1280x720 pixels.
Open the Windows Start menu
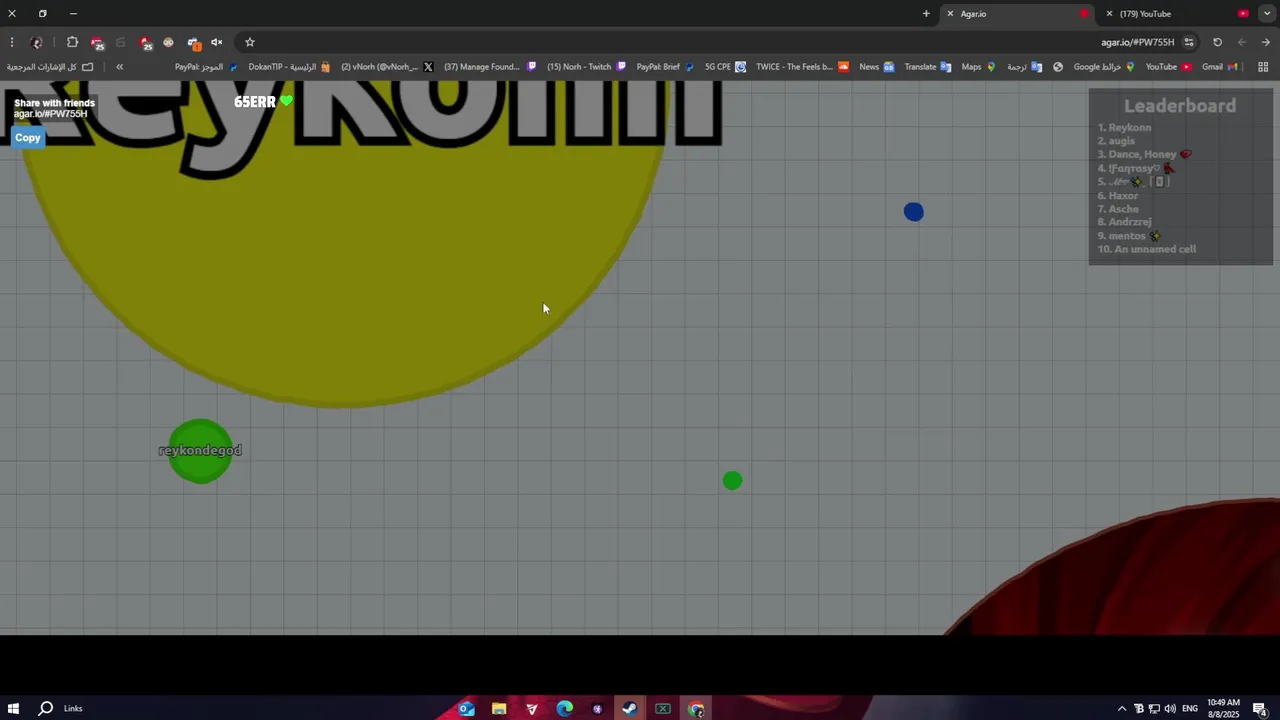[13, 709]
